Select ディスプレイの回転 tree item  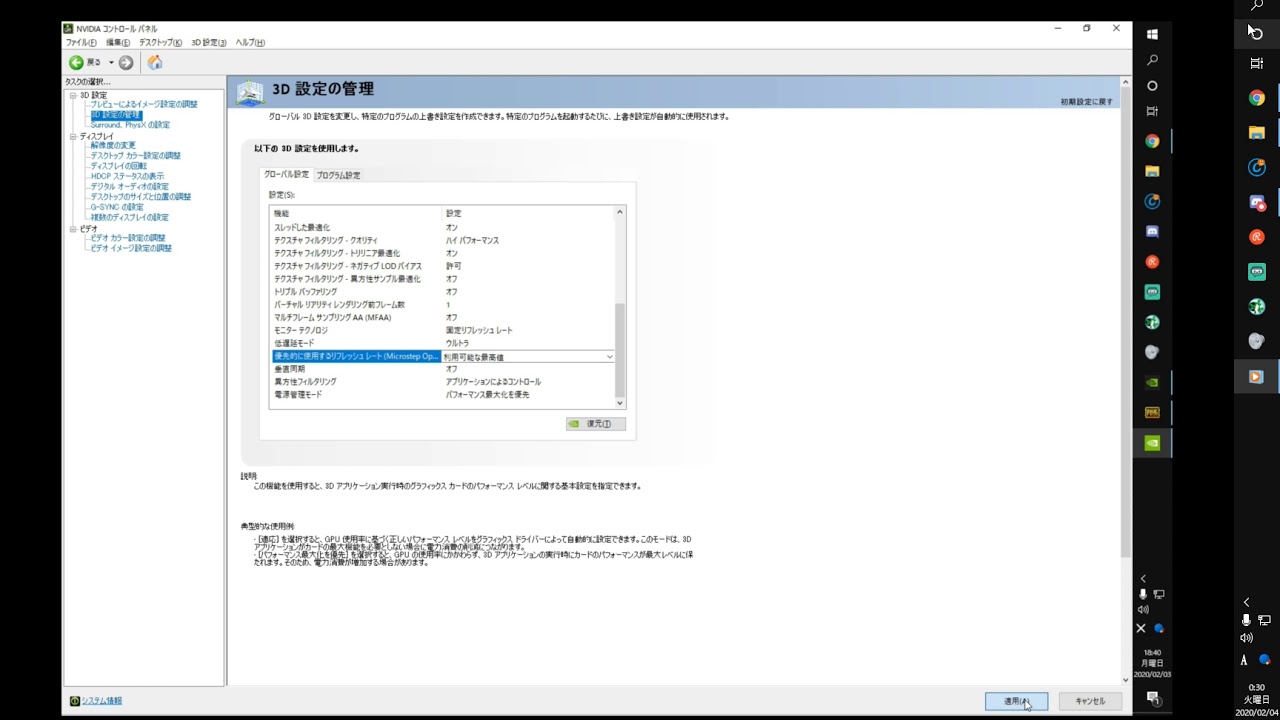tap(118, 166)
